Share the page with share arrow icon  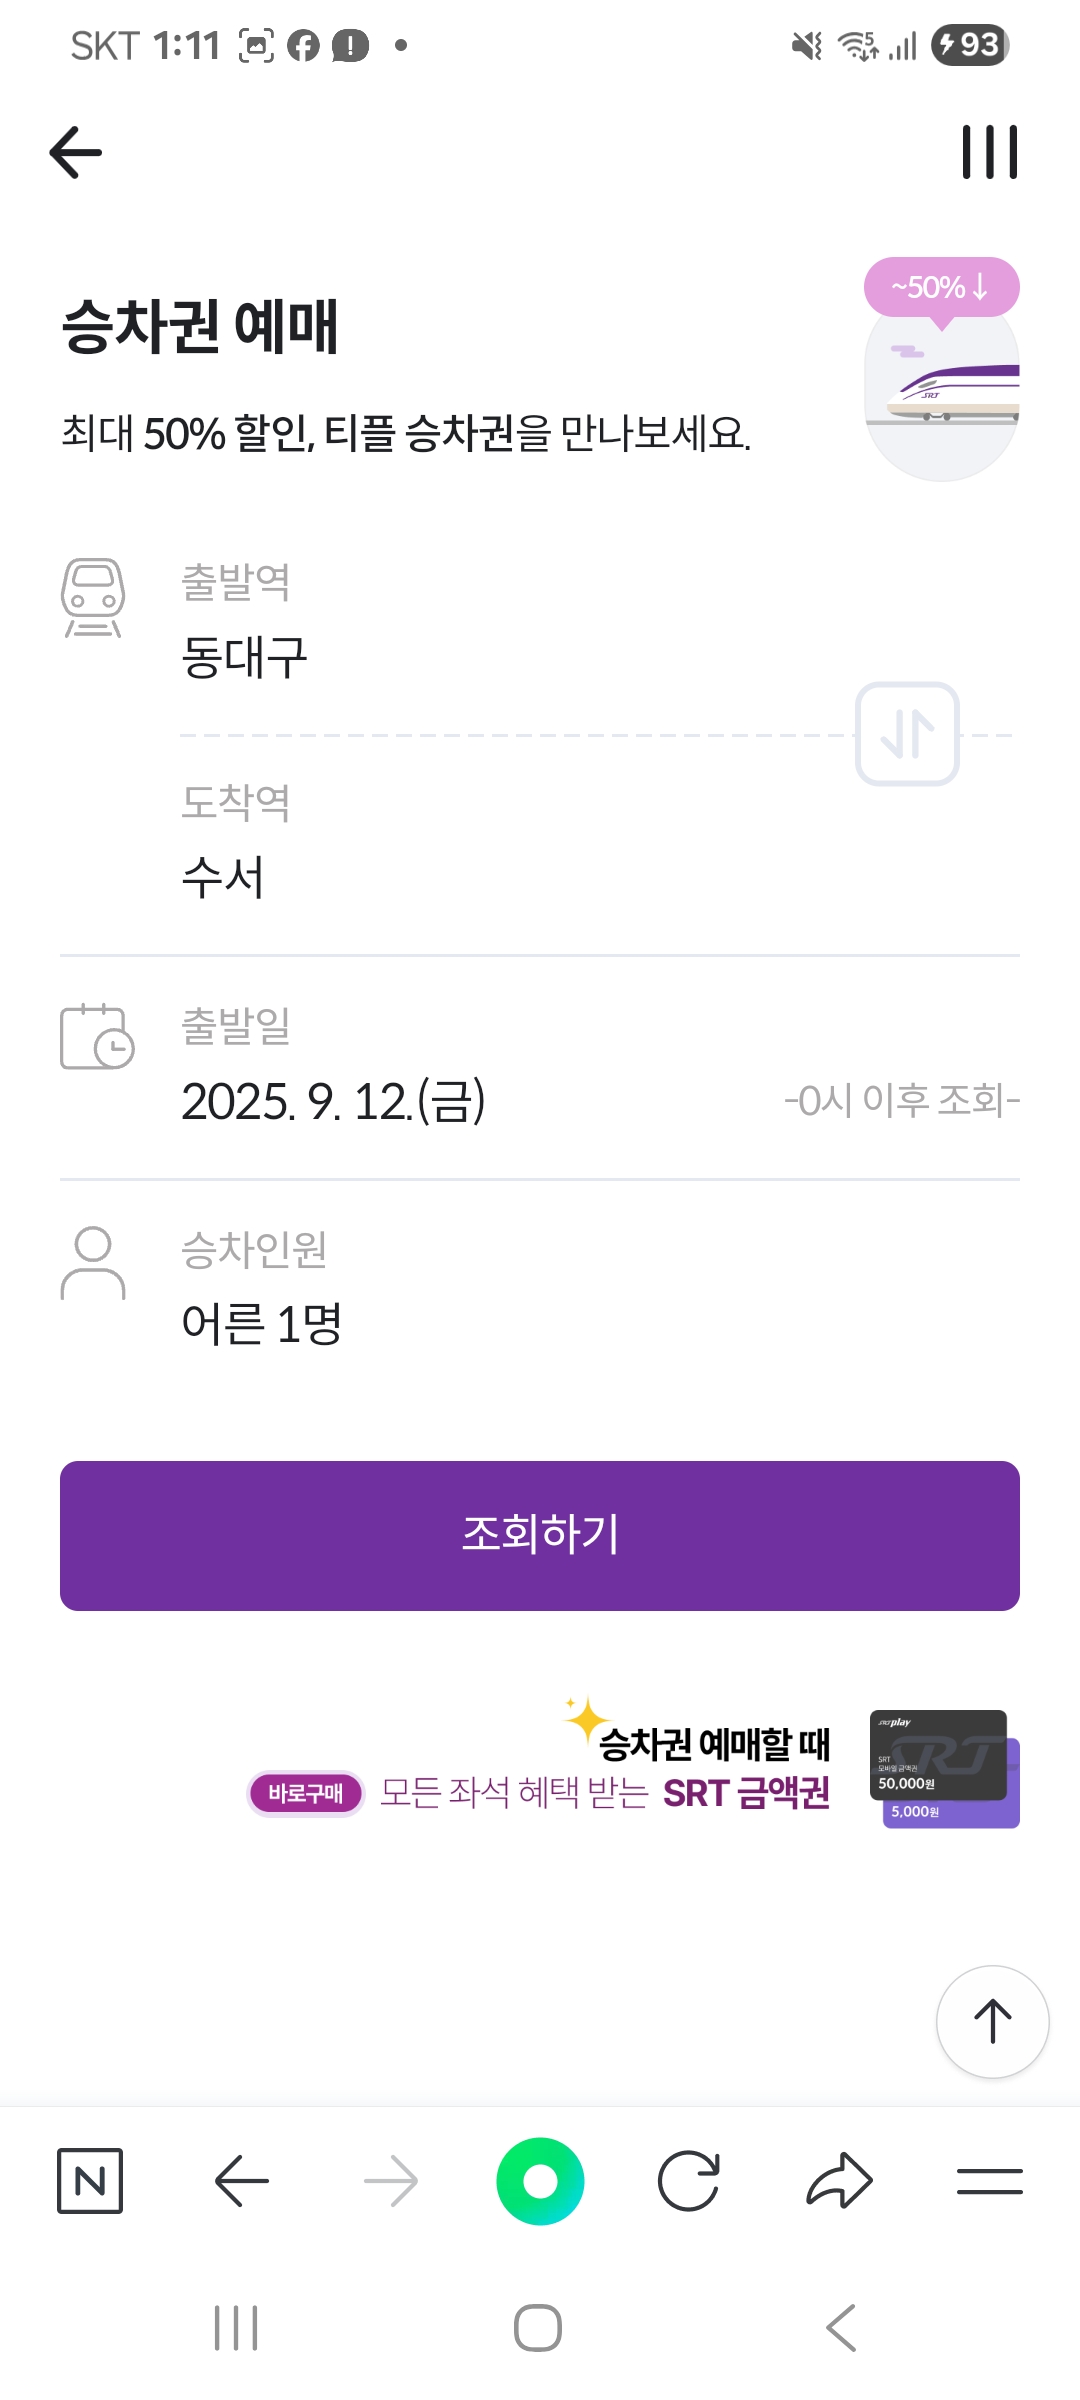click(x=840, y=2180)
